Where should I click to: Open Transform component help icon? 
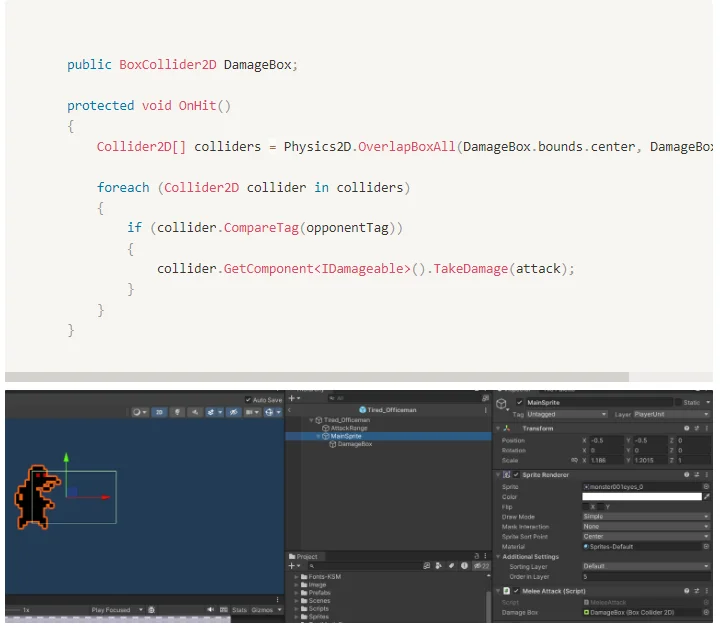[686, 428]
